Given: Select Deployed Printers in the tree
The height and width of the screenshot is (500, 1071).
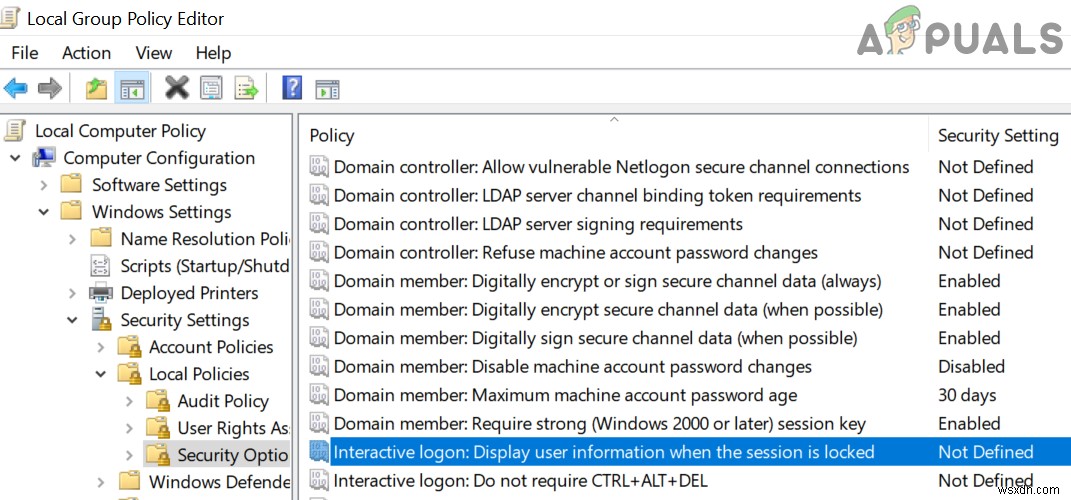Looking at the screenshot, I should point(189,293).
